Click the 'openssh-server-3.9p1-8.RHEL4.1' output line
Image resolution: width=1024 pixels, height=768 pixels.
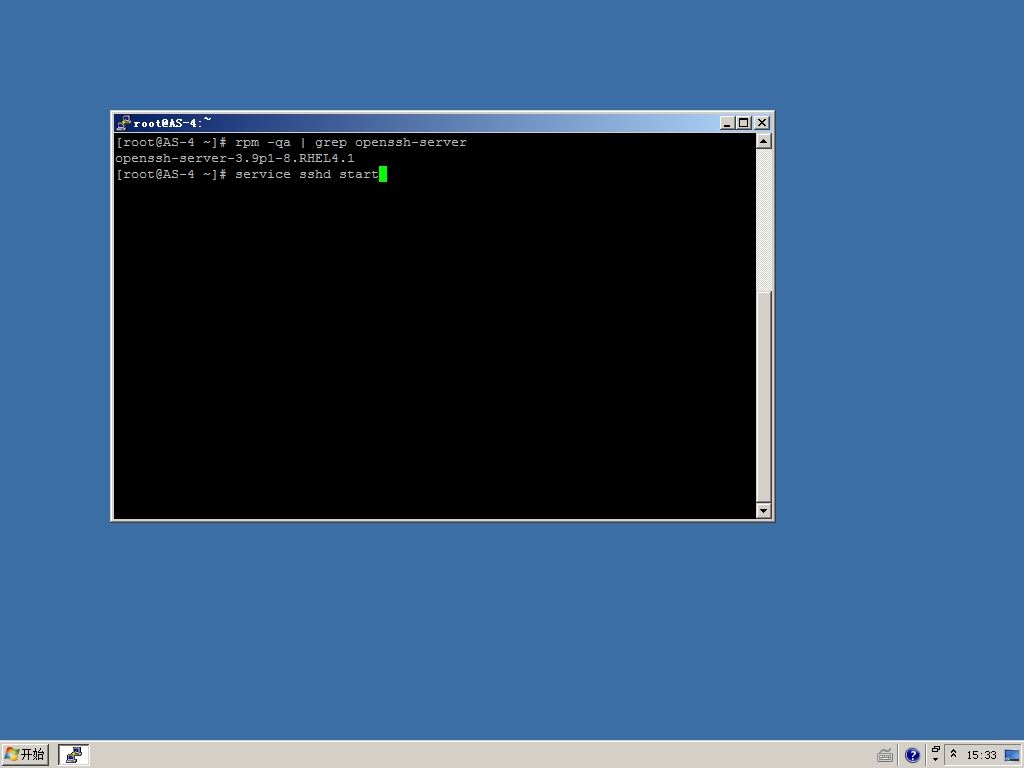pos(234,158)
